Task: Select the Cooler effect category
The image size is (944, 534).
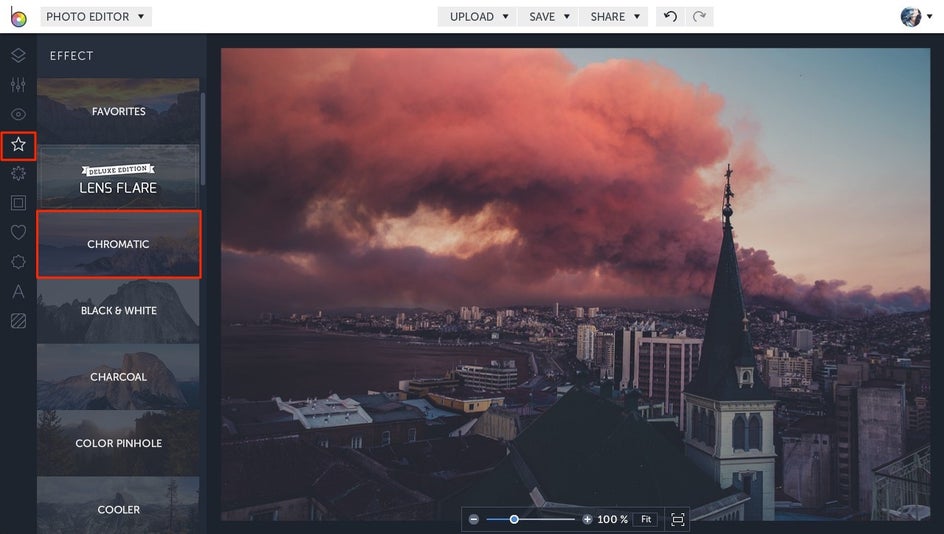Action: (118, 506)
